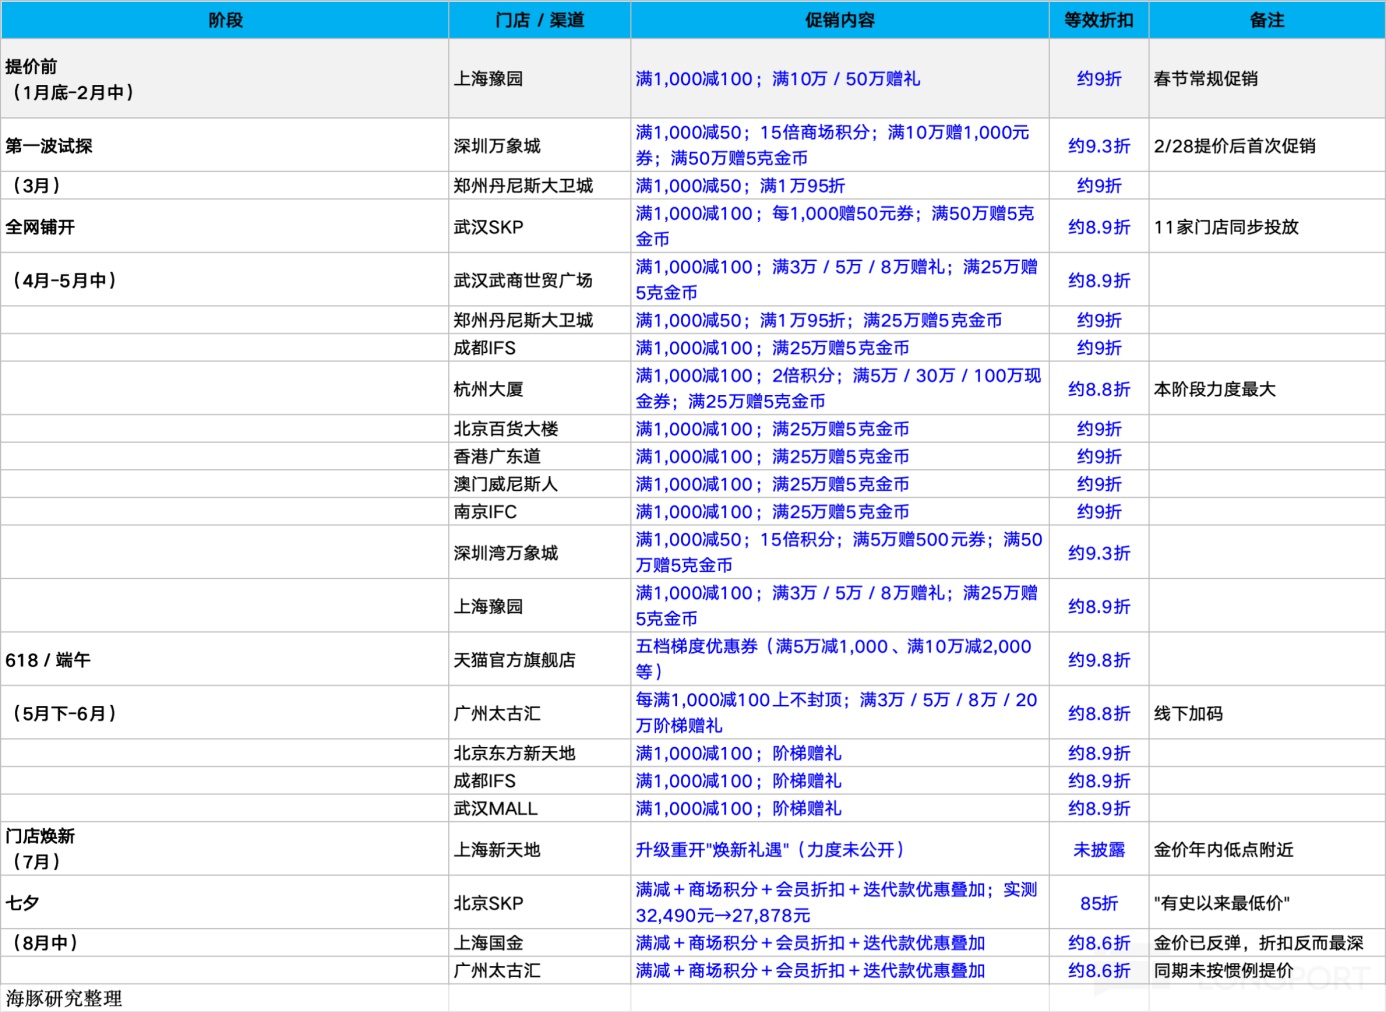
Task: Select the 深圳万象城 store cell
Action: (540, 145)
